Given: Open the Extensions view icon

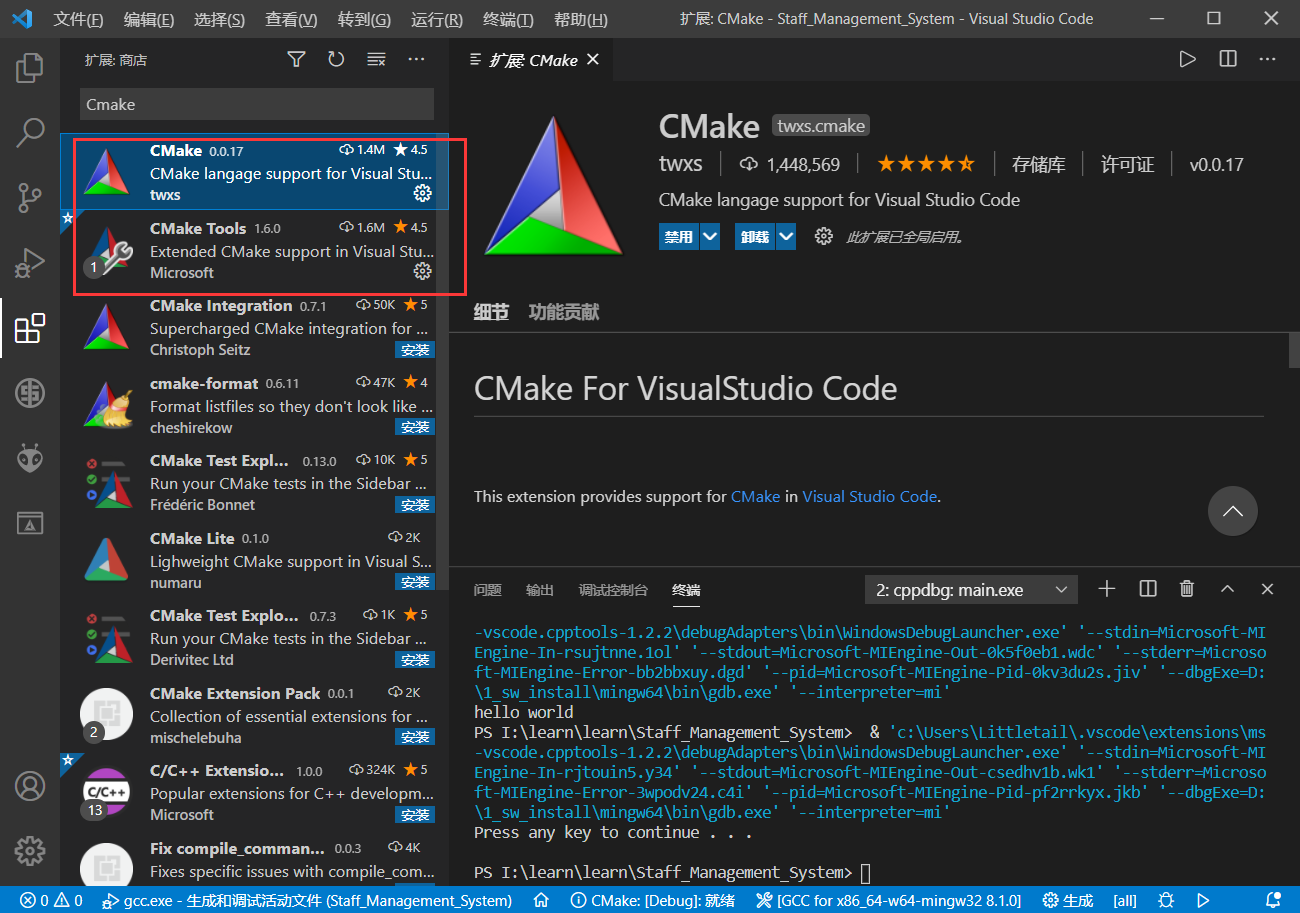Looking at the screenshot, I should (30, 328).
